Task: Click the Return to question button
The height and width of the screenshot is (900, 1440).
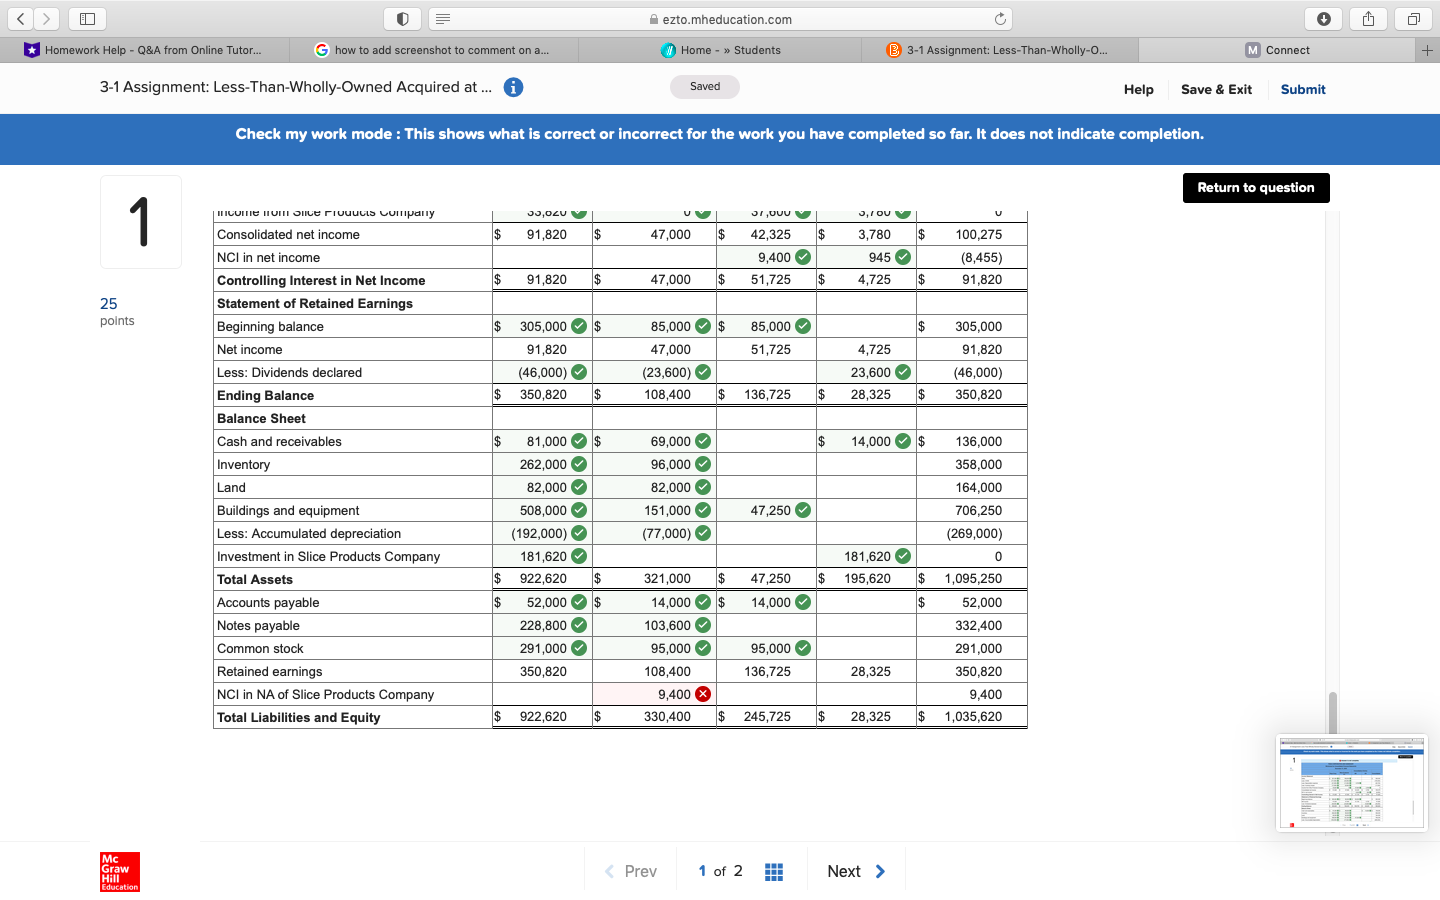Action: coord(1255,188)
